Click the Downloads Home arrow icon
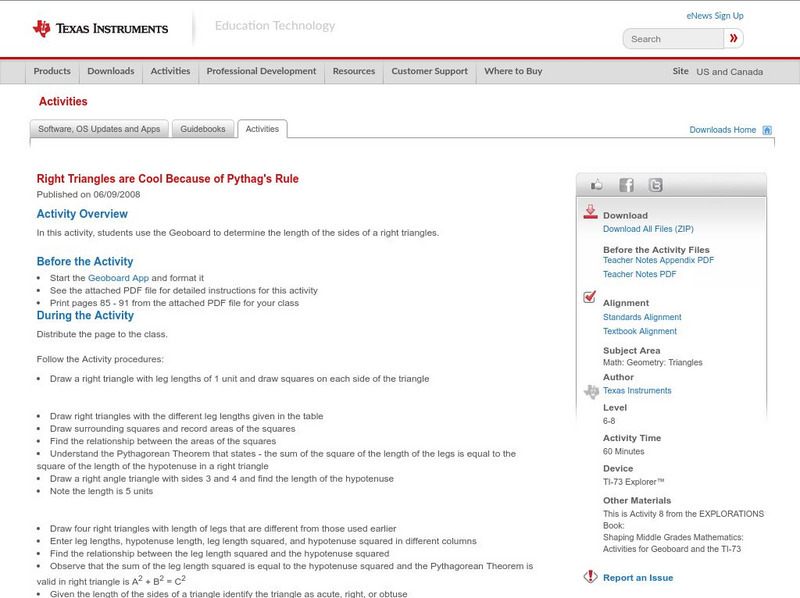The width and height of the screenshot is (800, 598). tap(765, 129)
